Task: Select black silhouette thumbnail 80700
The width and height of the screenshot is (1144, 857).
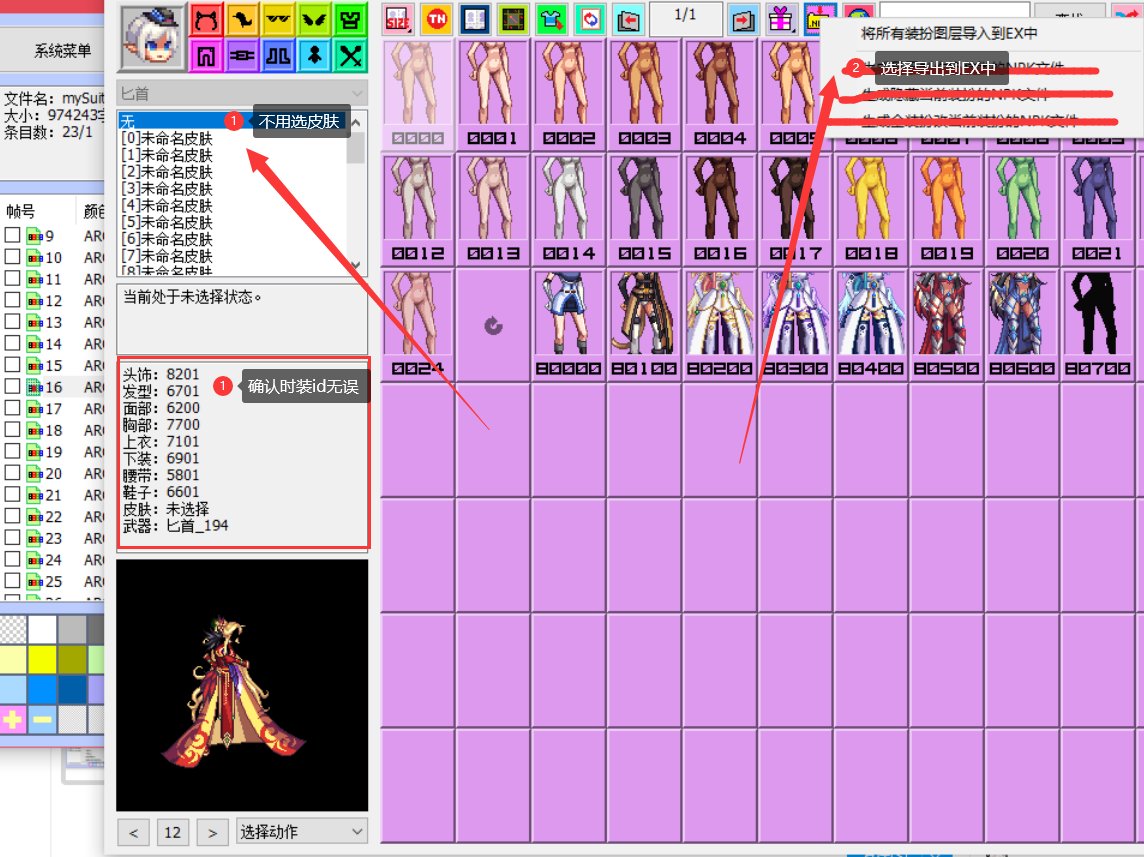Action: coord(1097,325)
